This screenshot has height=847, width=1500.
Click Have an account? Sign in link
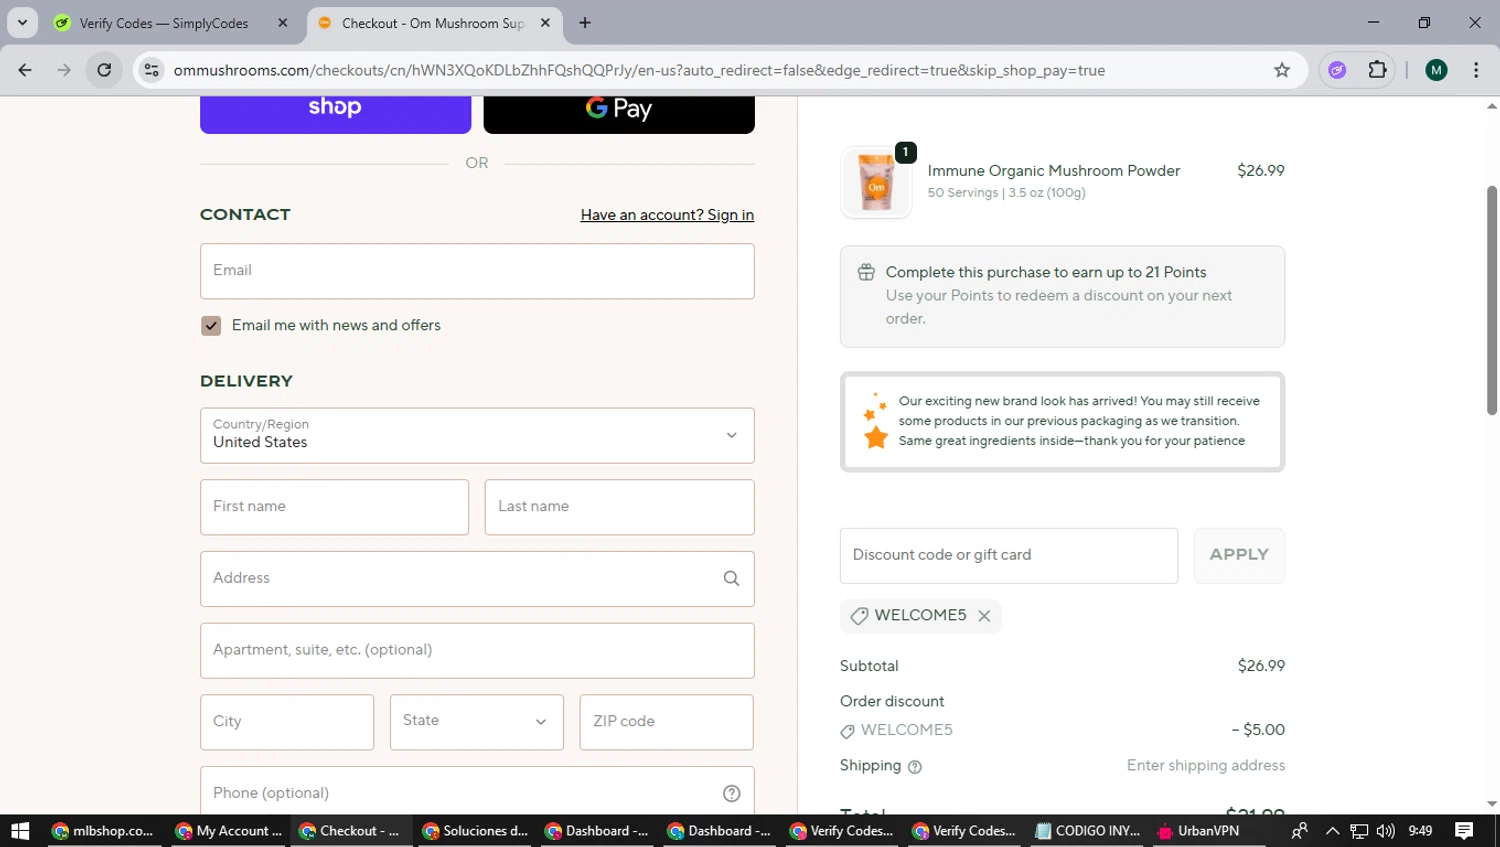pos(667,215)
